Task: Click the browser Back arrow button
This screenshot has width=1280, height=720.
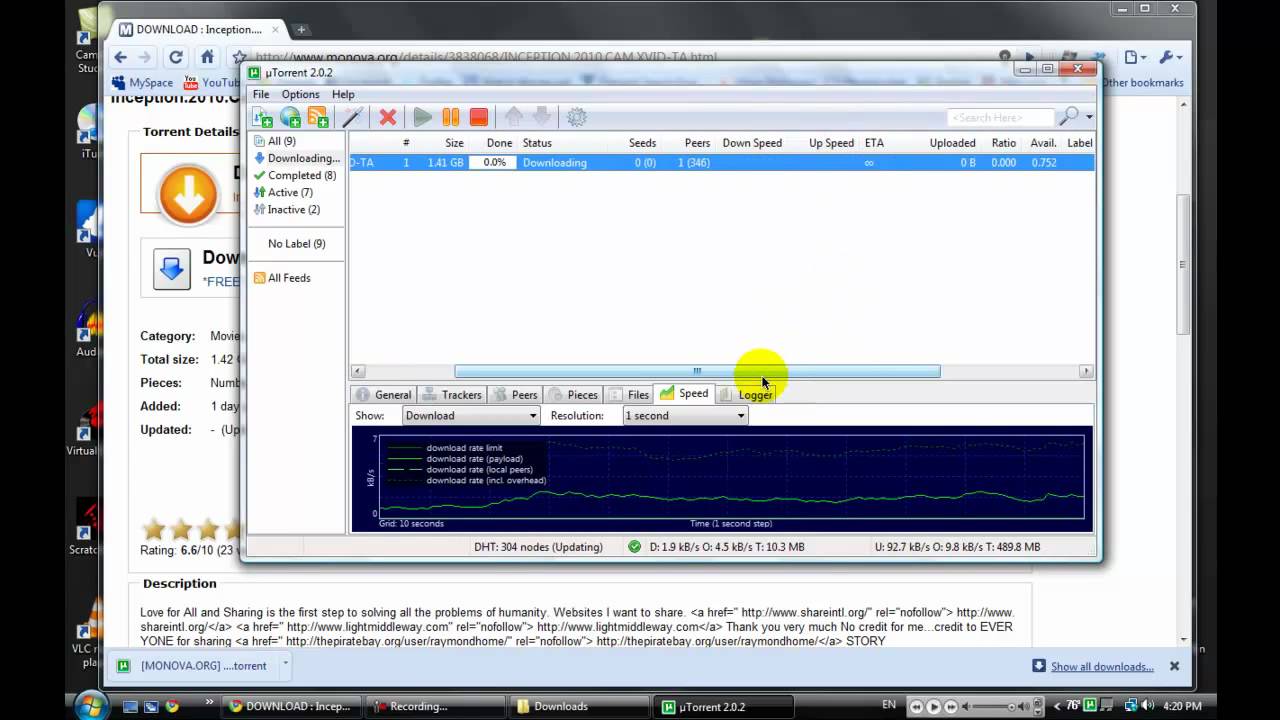Action: [x=121, y=57]
